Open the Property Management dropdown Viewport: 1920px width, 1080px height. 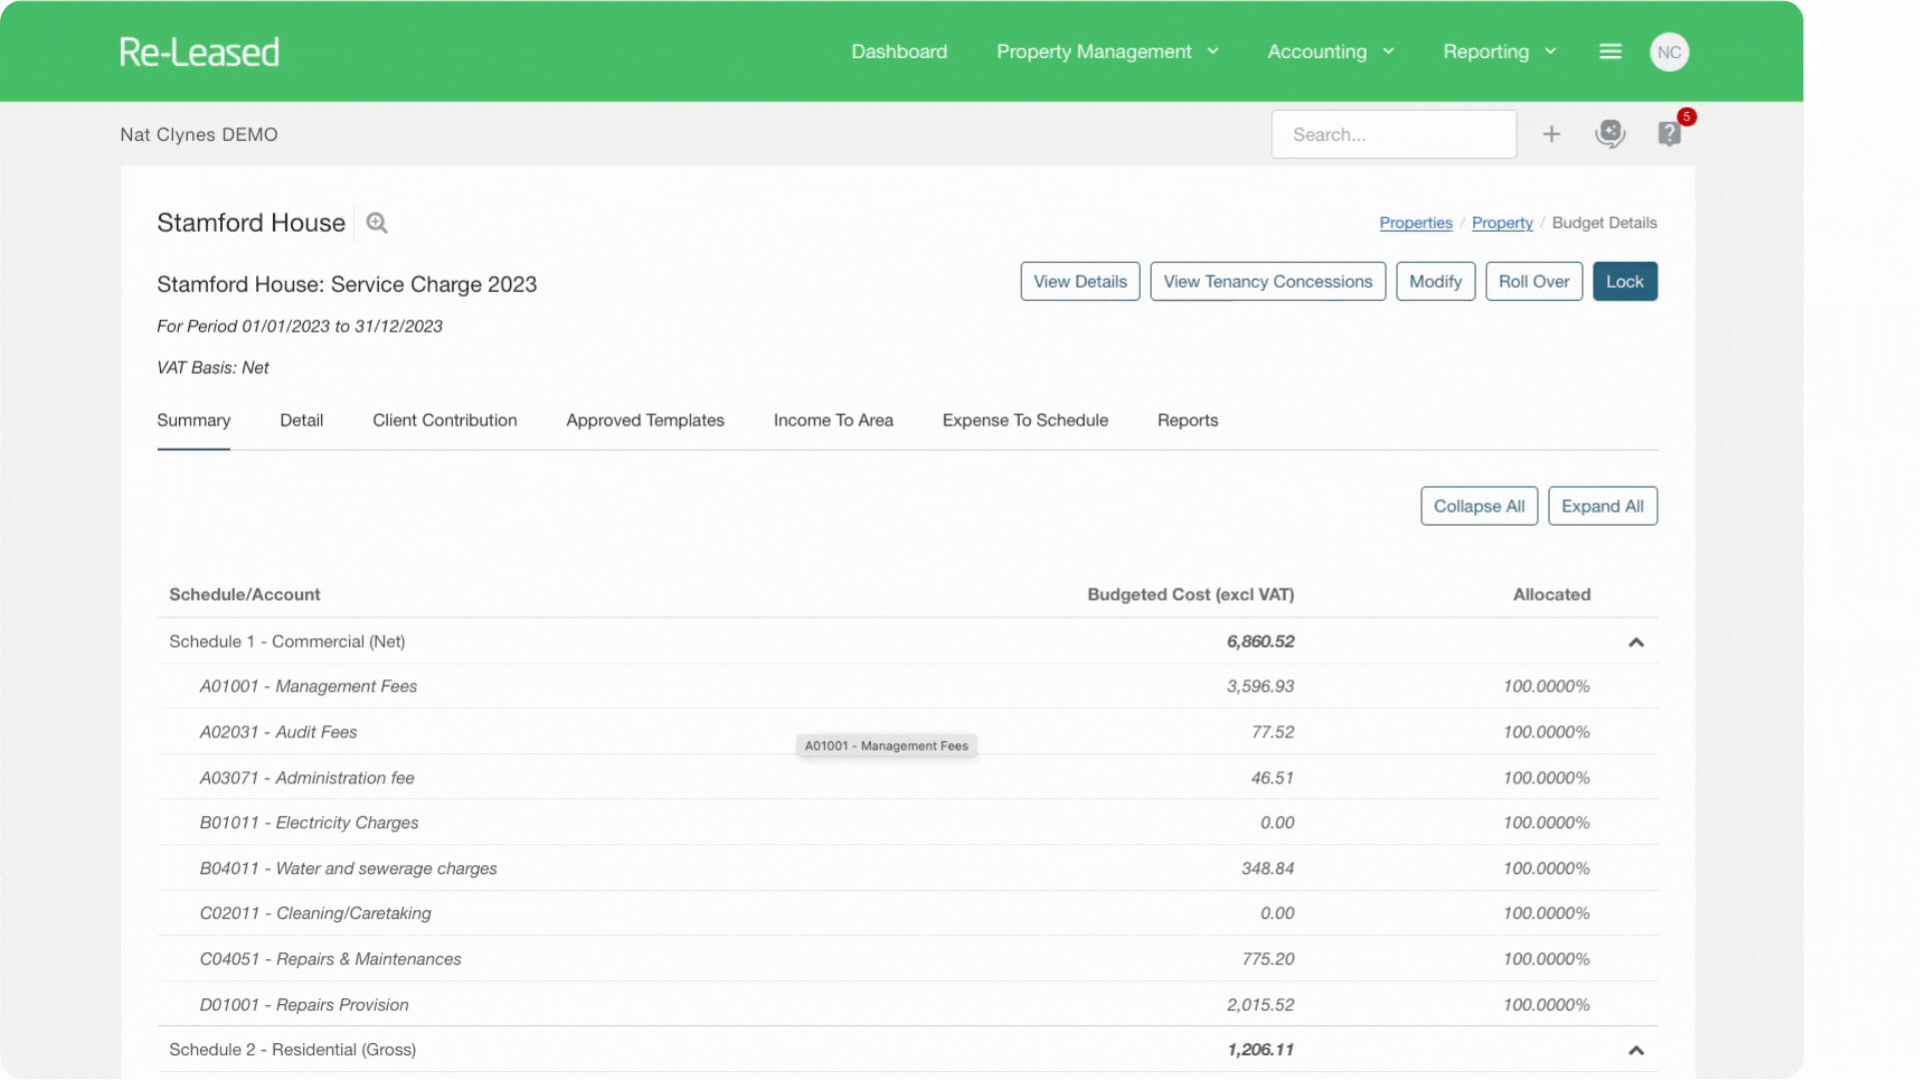pos(1107,52)
